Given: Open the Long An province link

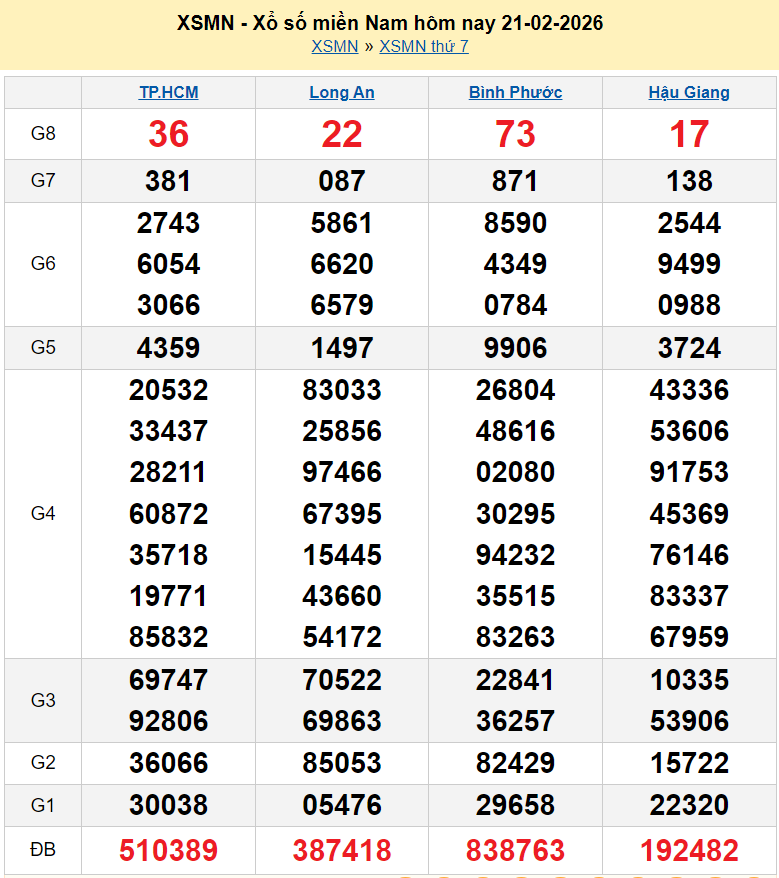Looking at the screenshot, I should click(x=342, y=92).
